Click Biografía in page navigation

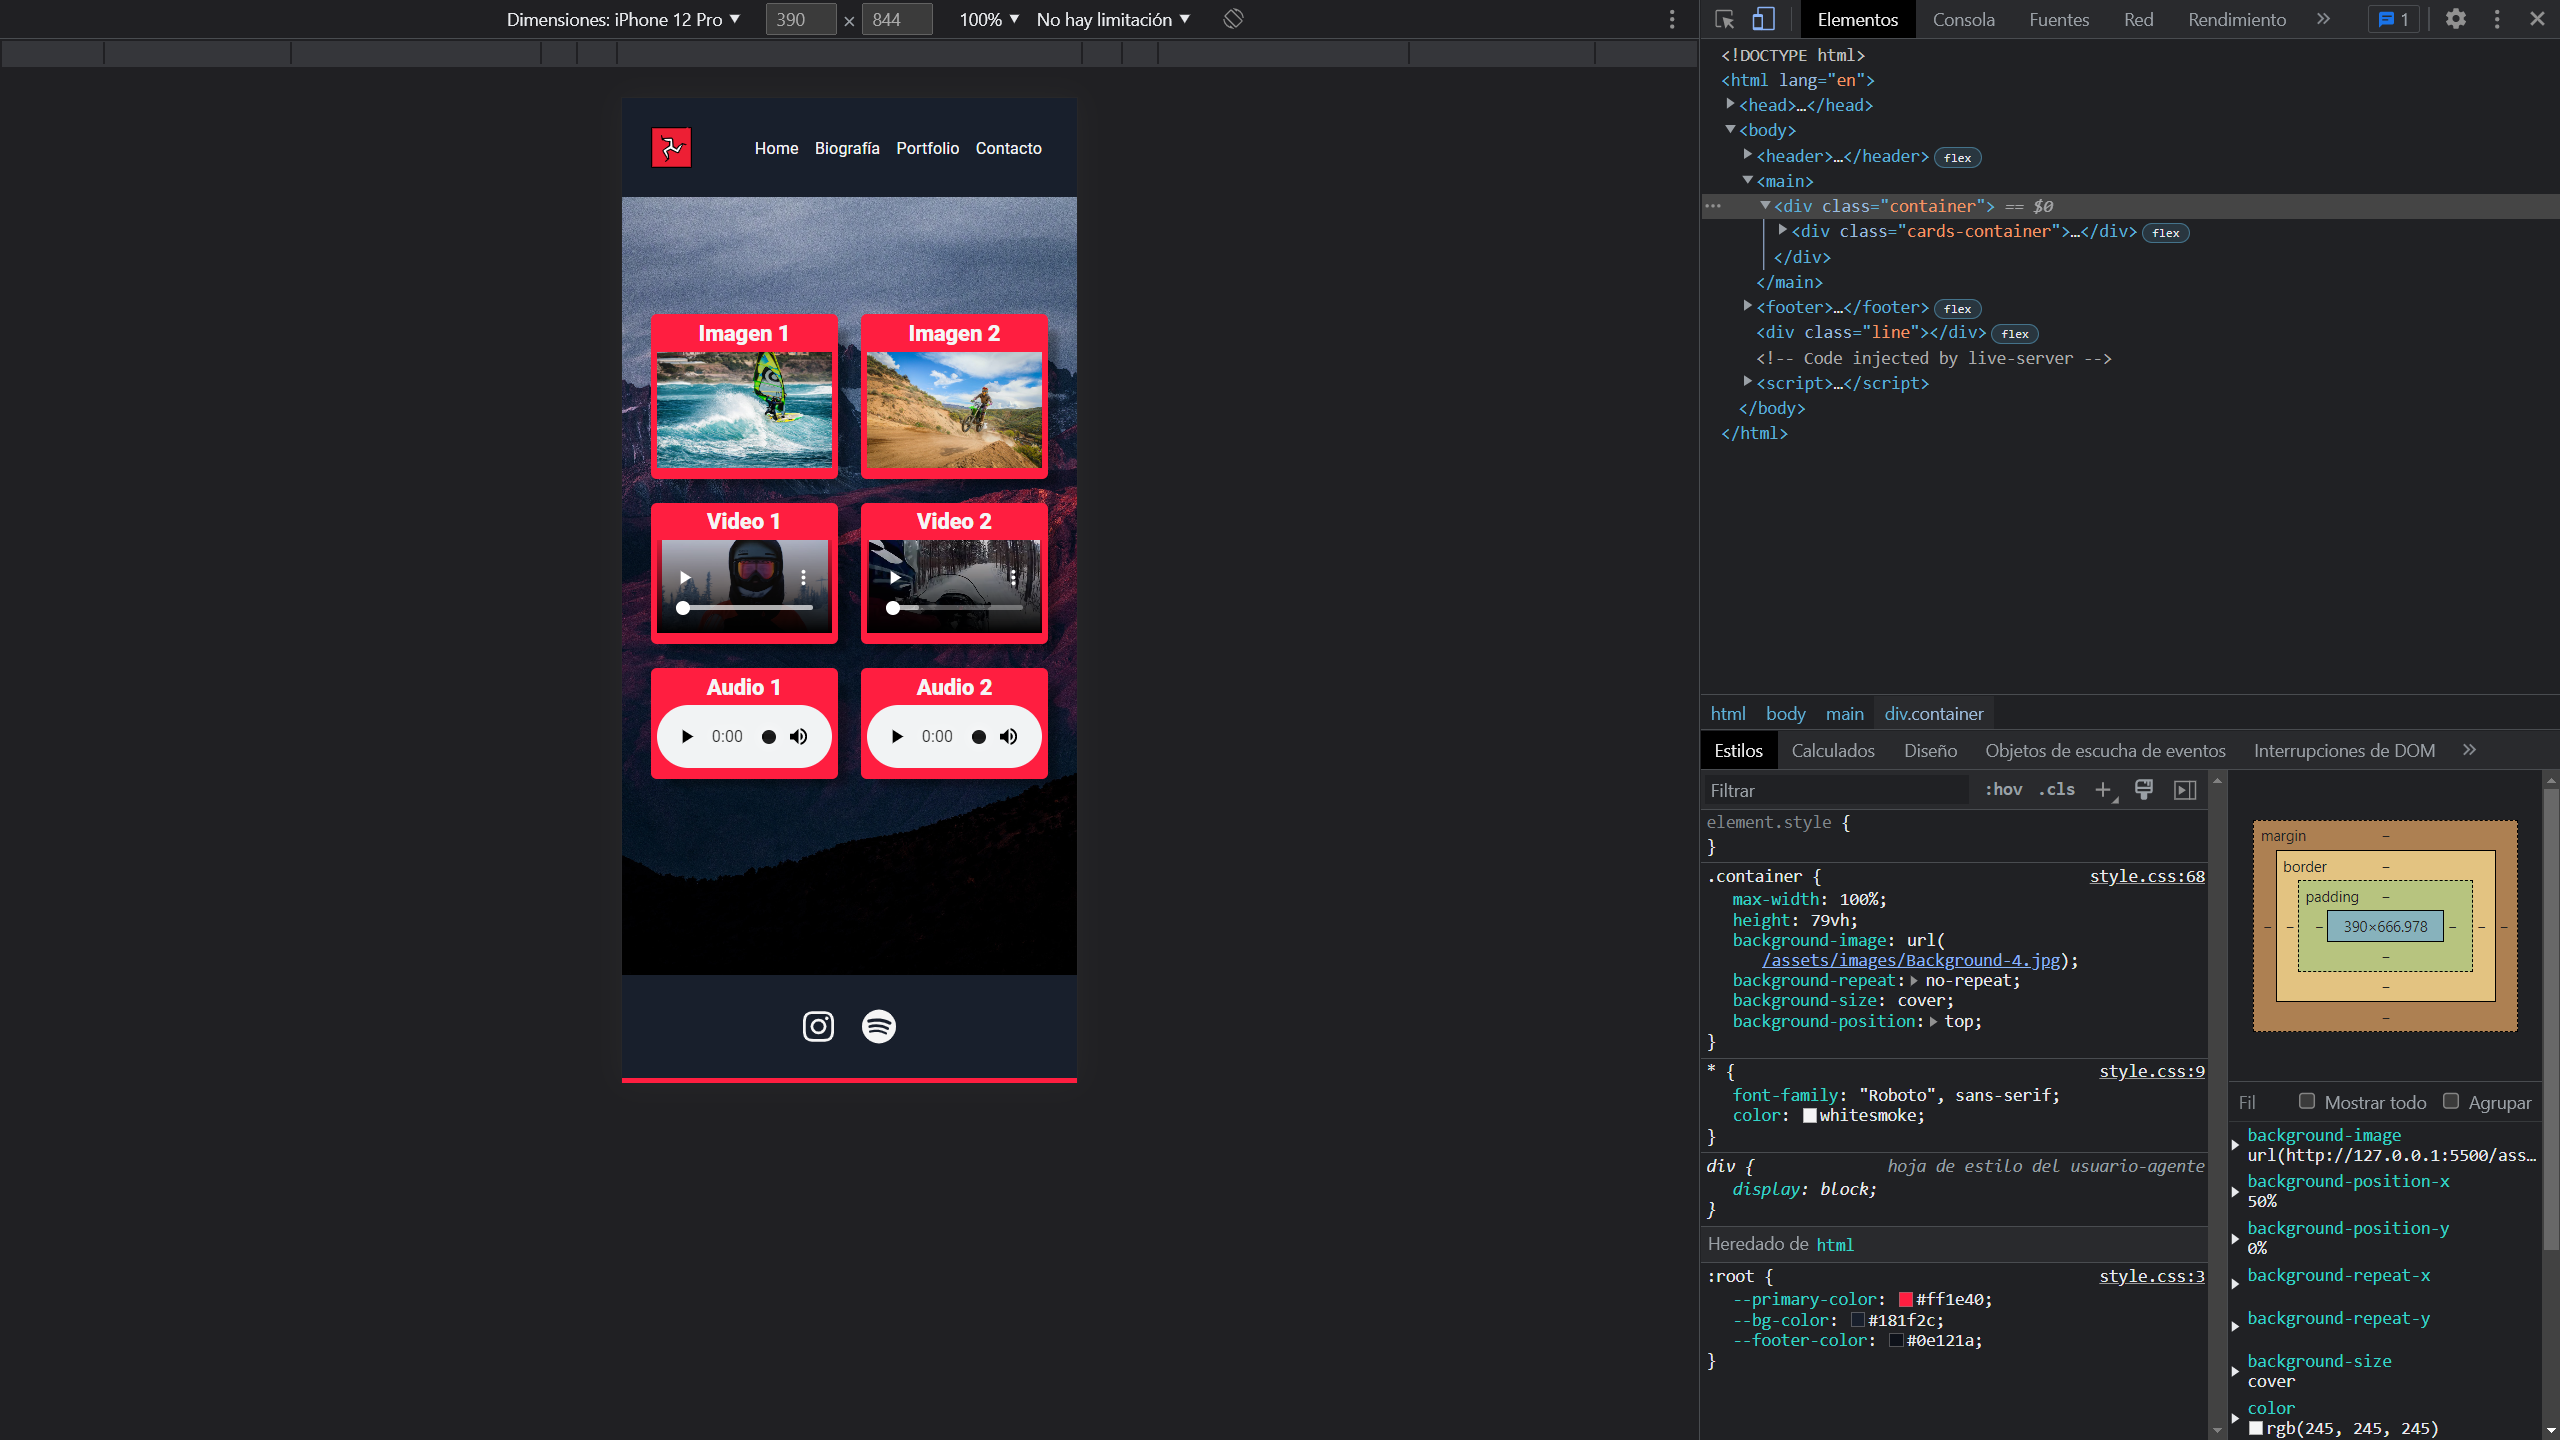pyautogui.click(x=847, y=148)
